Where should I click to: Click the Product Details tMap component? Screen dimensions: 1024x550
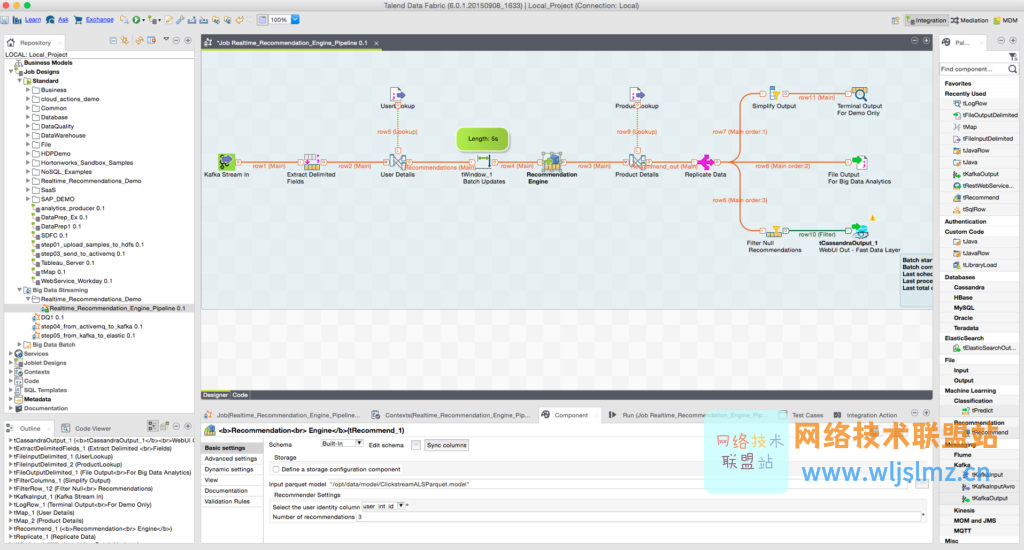(637, 161)
